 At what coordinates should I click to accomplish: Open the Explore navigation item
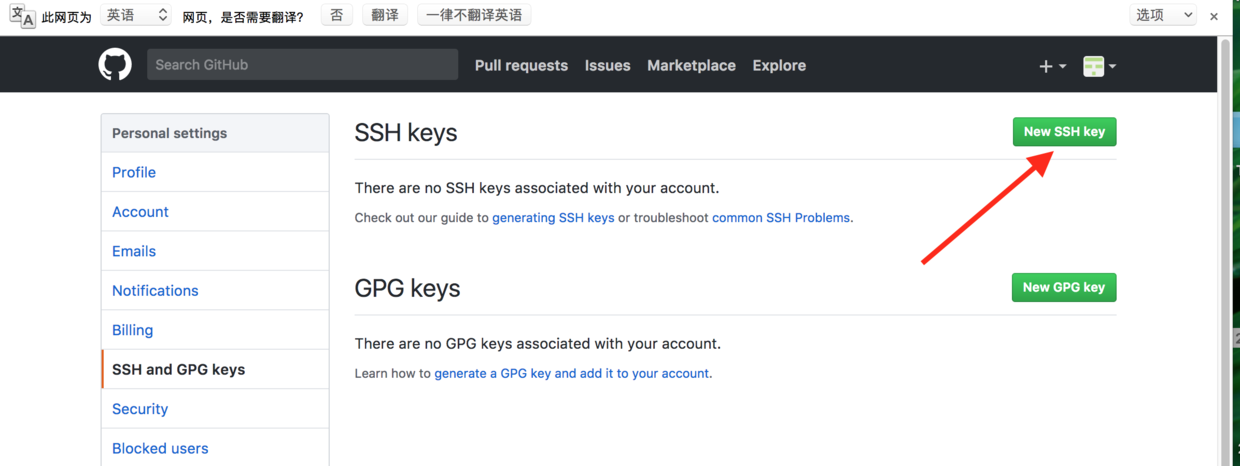779,66
